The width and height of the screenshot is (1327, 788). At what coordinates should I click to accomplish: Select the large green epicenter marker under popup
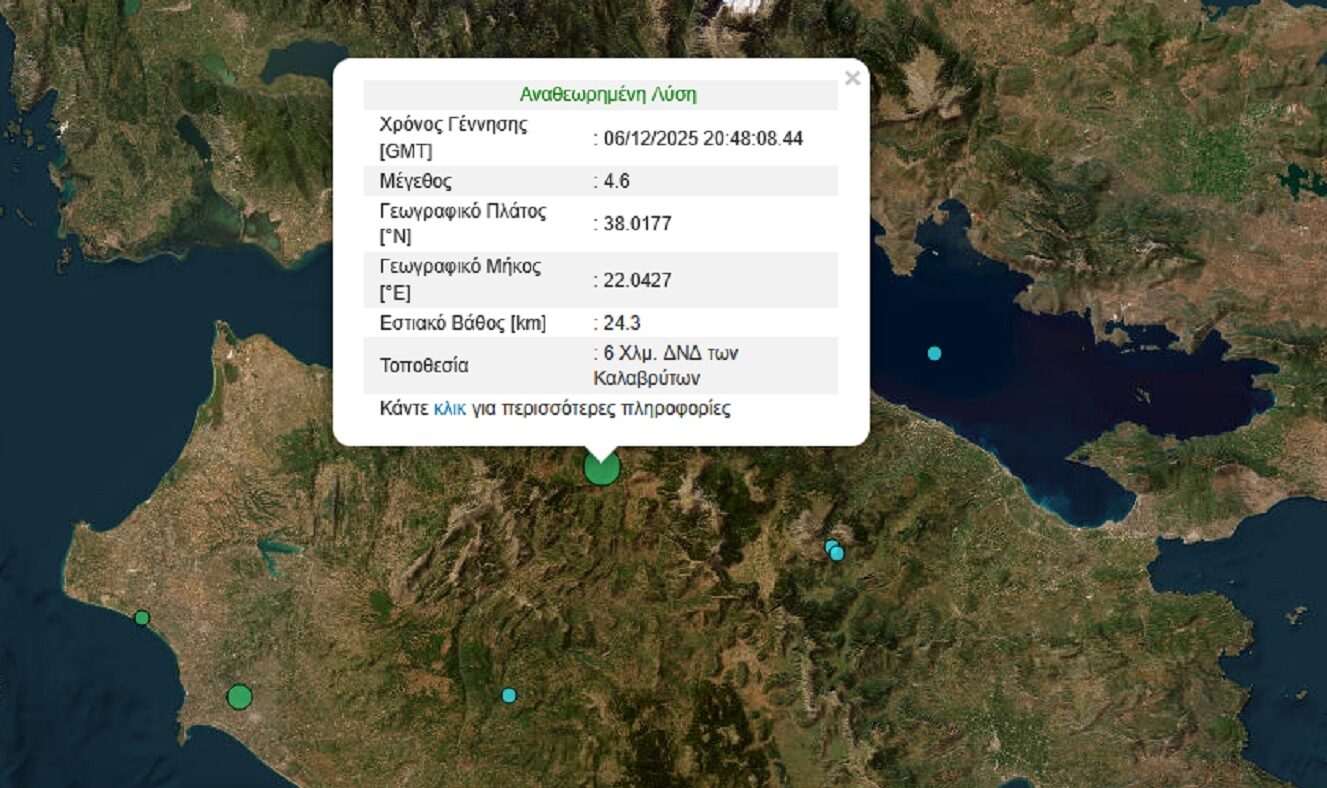[602, 468]
